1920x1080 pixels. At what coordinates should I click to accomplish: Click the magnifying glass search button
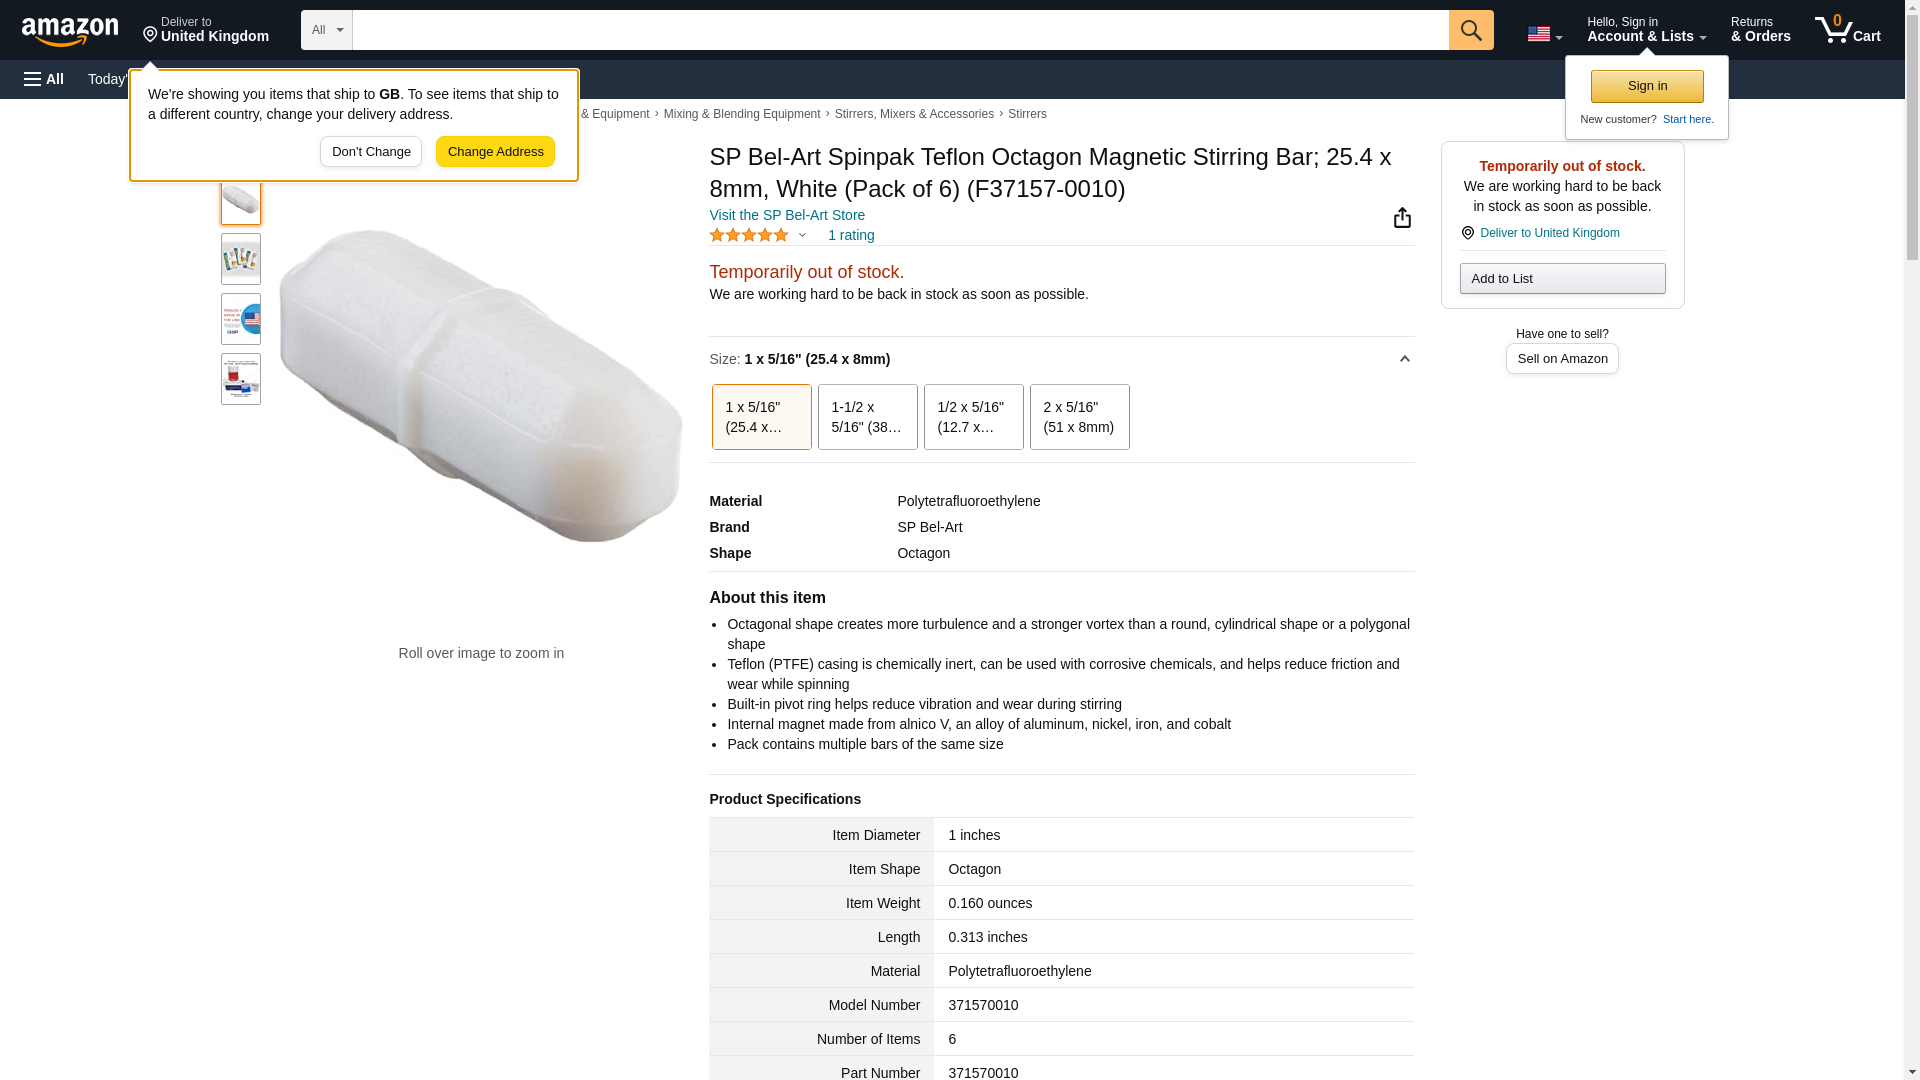pyautogui.click(x=1470, y=30)
